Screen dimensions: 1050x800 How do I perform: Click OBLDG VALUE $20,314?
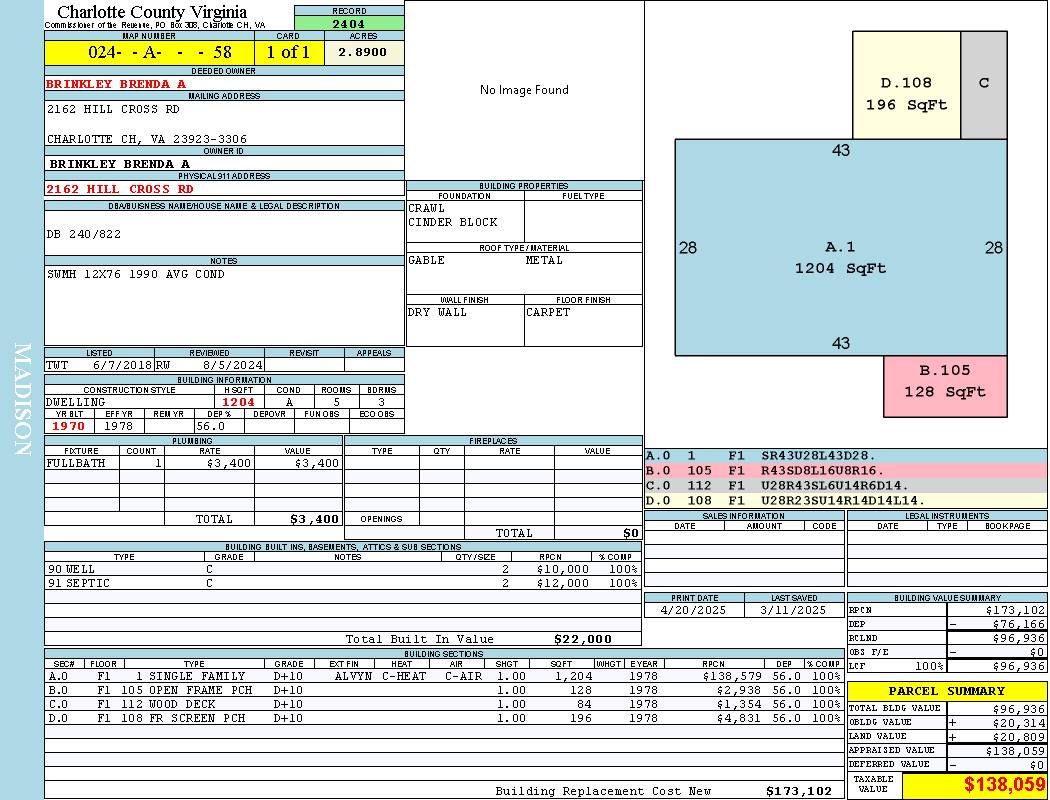point(1019,722)
